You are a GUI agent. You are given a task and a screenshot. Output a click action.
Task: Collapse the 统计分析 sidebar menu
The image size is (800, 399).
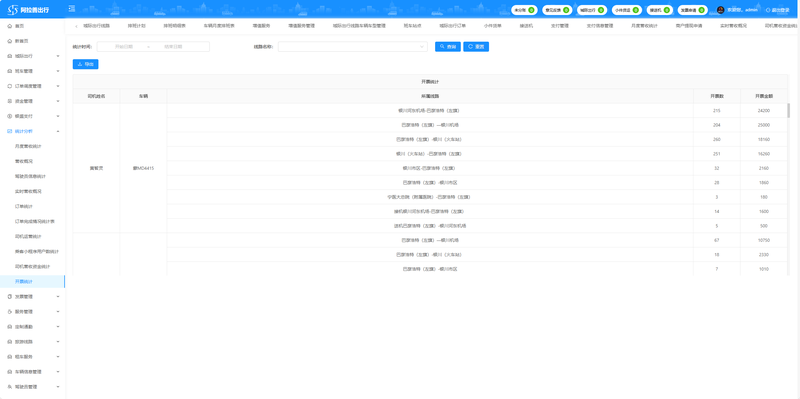pyautogui.click(x=58, y=131)
